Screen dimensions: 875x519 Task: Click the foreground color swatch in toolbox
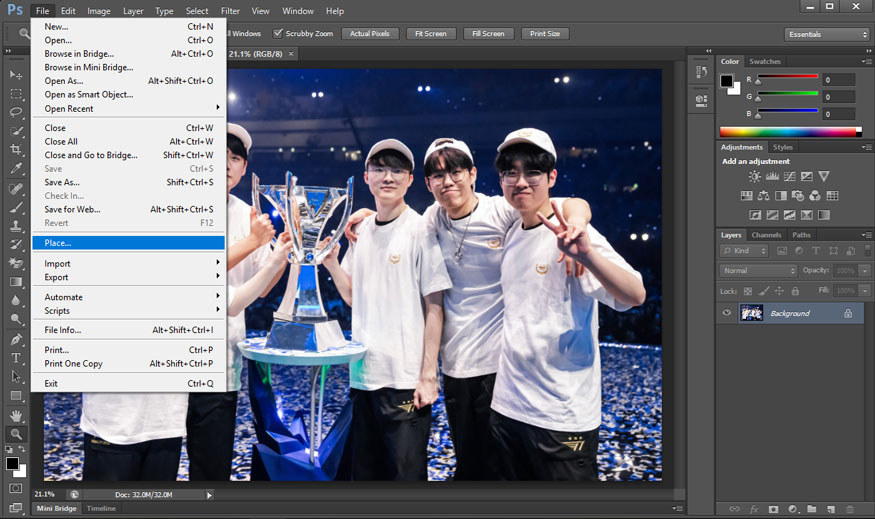point(12,463)
